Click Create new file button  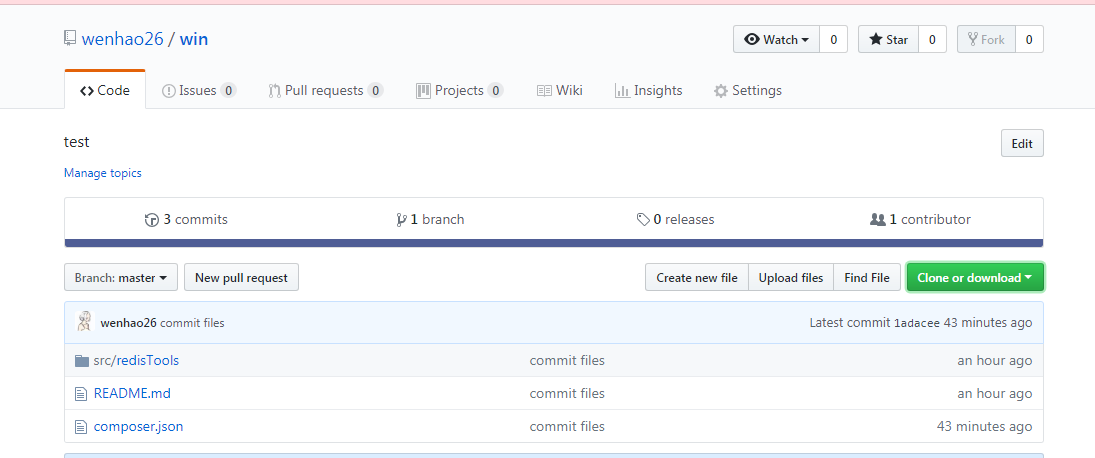pos(697,277)
